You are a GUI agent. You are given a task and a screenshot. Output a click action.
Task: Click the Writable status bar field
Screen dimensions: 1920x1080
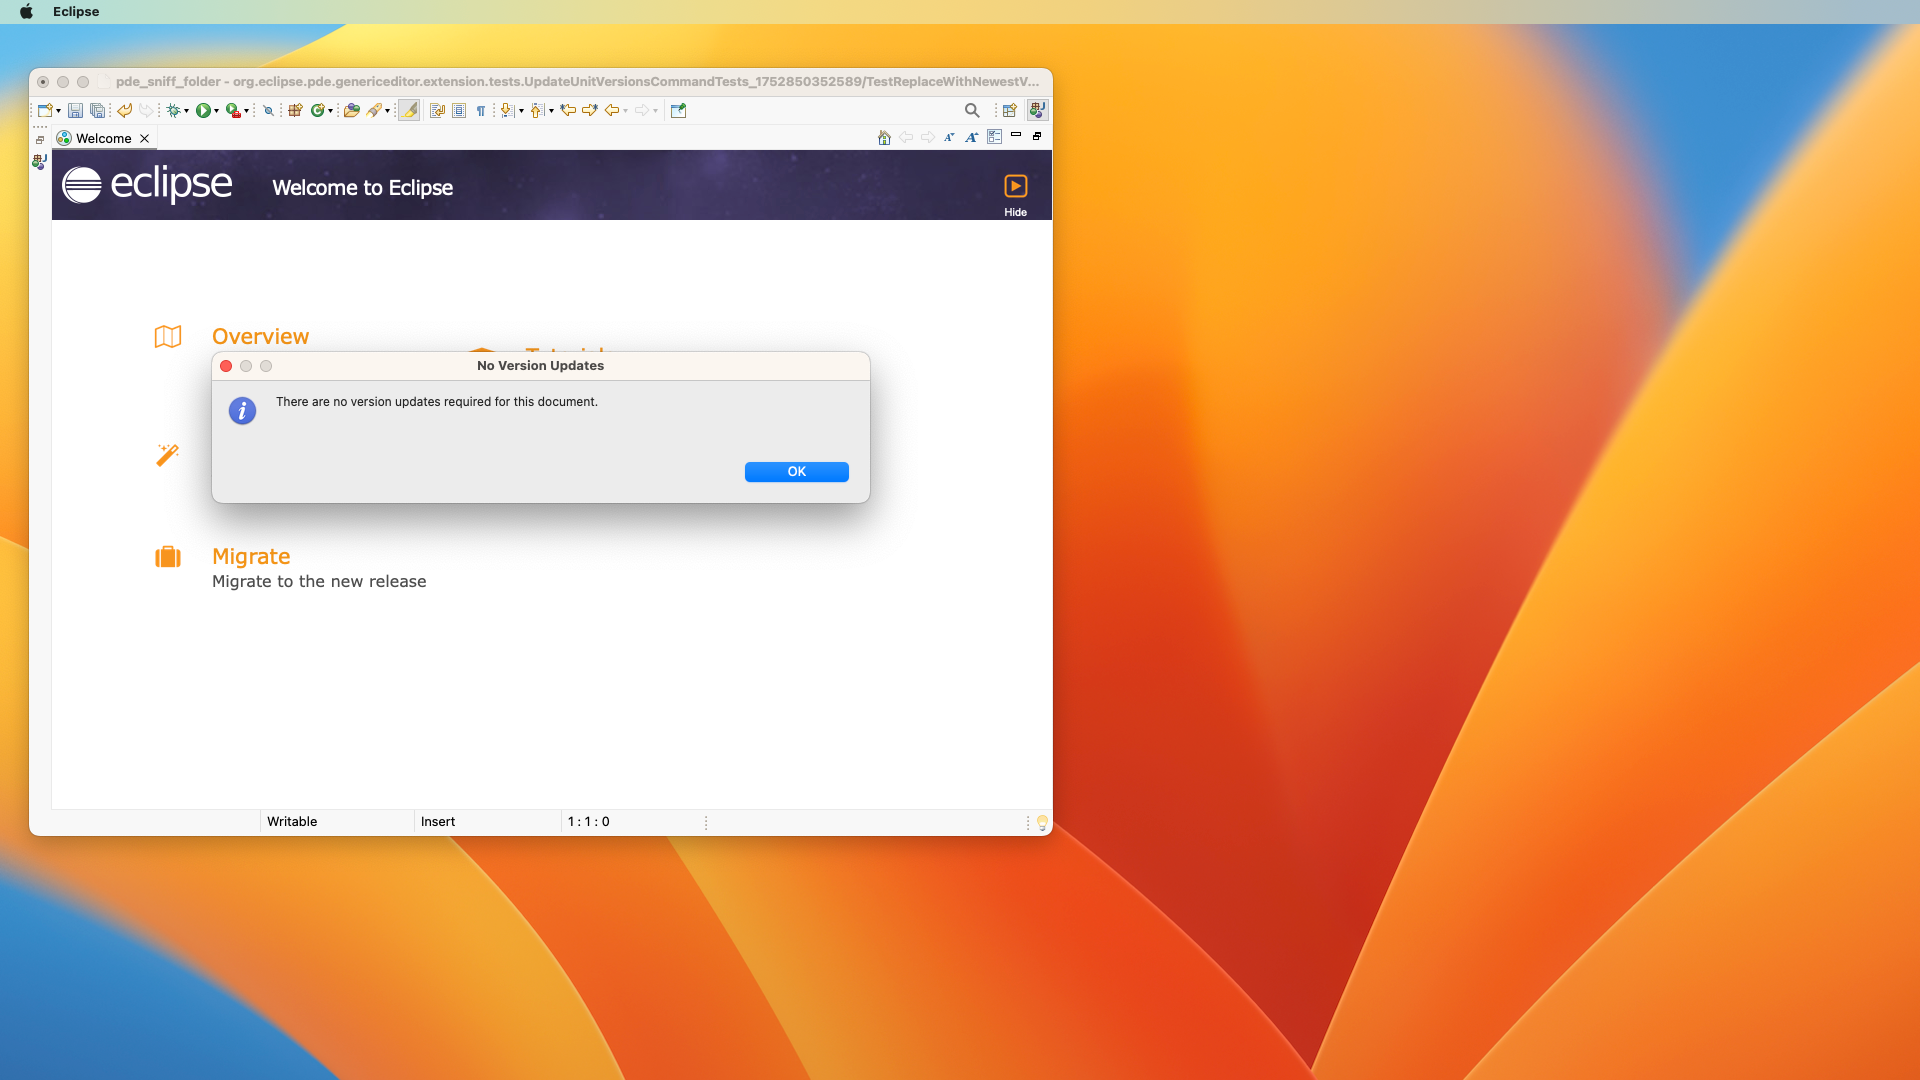point(337,822)
